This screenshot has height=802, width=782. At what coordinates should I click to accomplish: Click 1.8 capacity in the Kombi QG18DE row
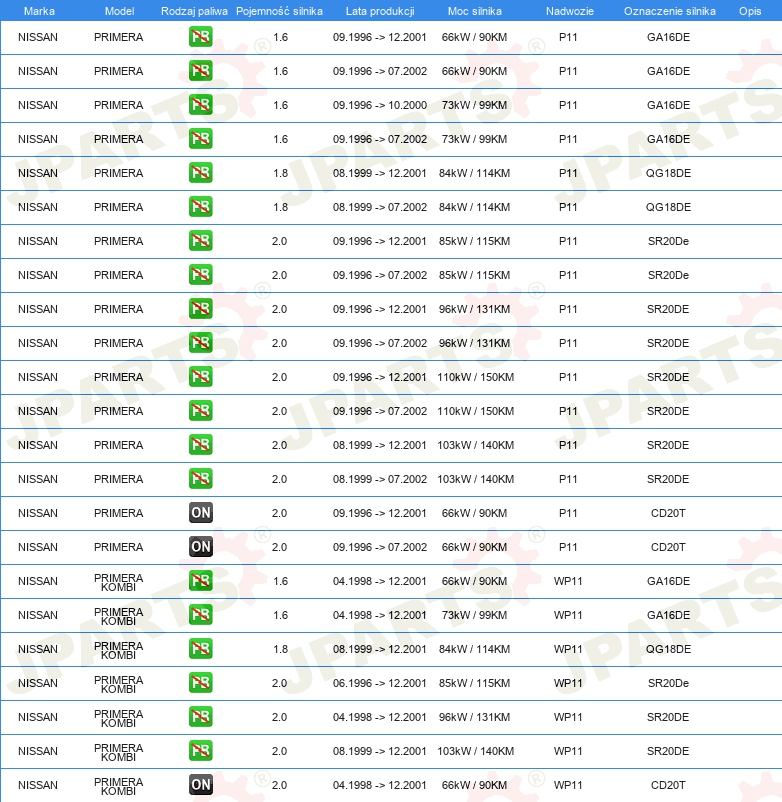(x=280, y=649)
